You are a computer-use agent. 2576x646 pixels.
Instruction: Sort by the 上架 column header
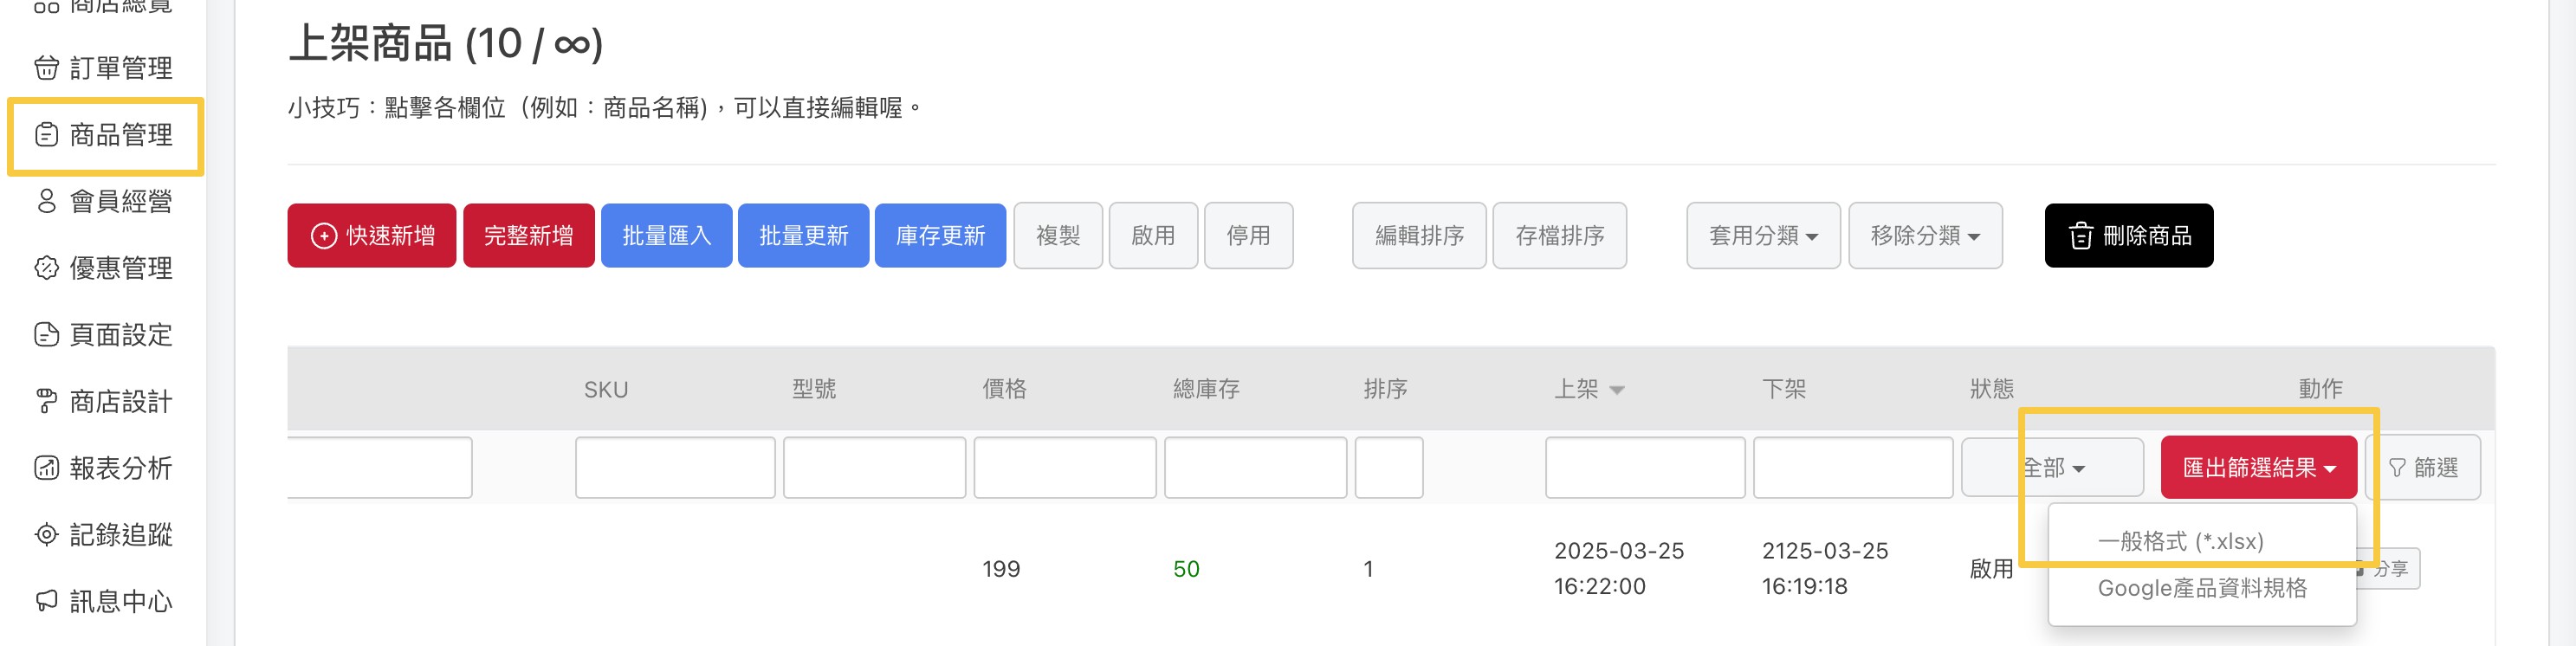point(1588,389)
